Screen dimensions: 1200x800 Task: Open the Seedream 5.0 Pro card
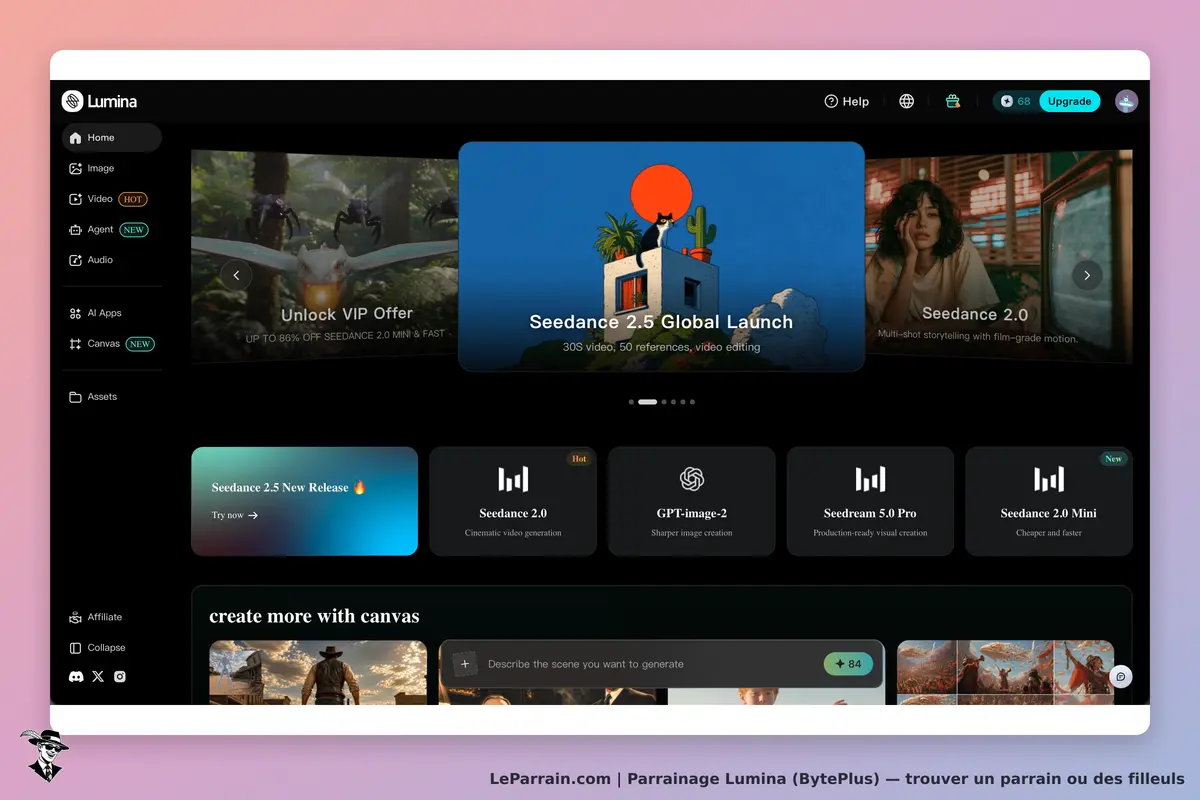tap(870, 501)
